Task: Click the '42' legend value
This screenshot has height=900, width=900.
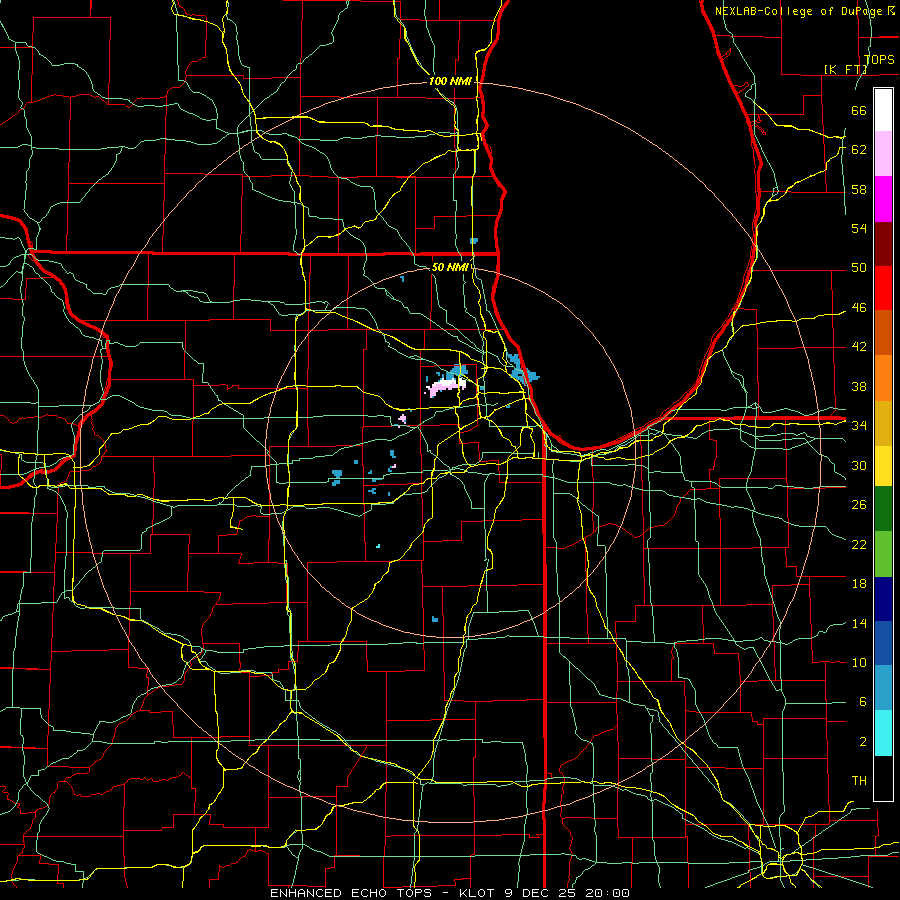Action: [859, 347]
